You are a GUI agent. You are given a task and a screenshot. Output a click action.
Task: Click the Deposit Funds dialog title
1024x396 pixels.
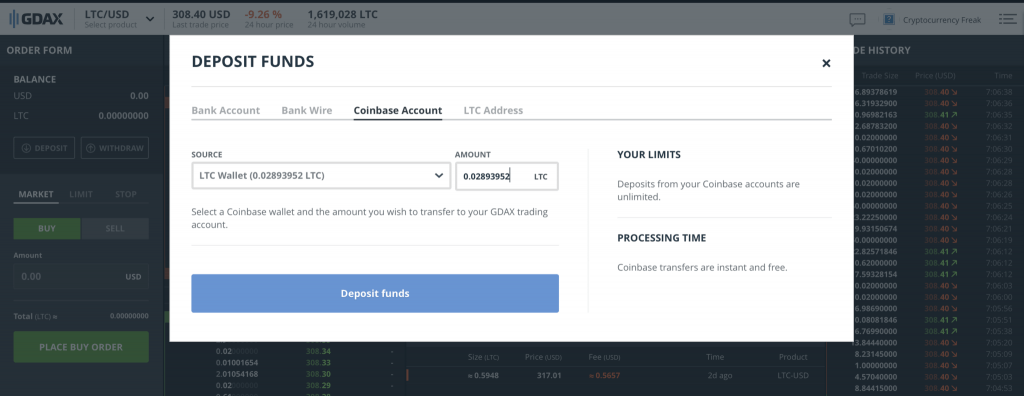tap(253, 62)
